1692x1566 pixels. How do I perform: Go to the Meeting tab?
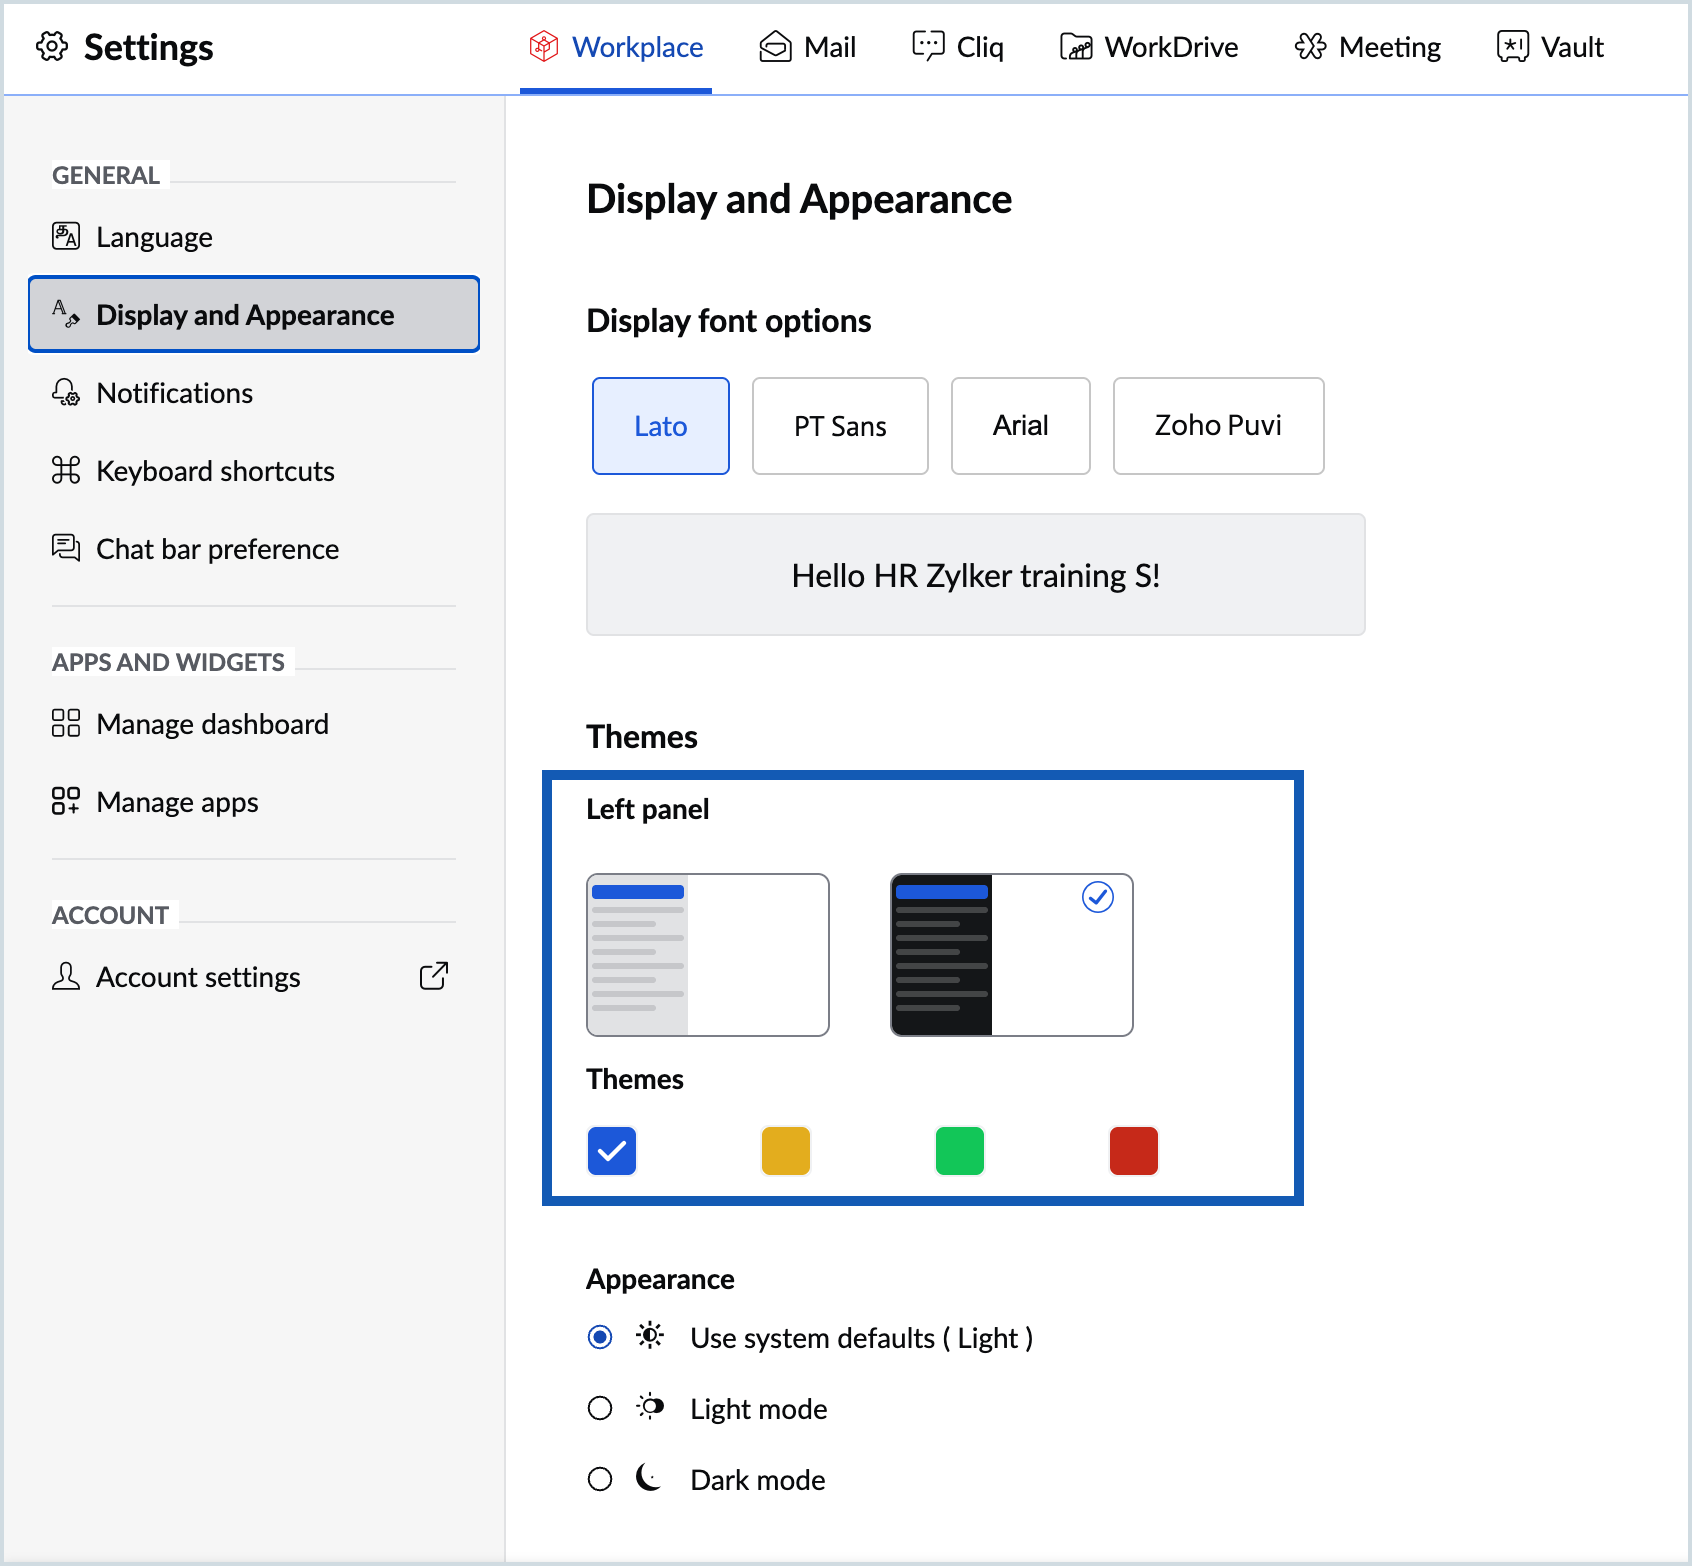pyautogui.click(x=1367, y=47)
